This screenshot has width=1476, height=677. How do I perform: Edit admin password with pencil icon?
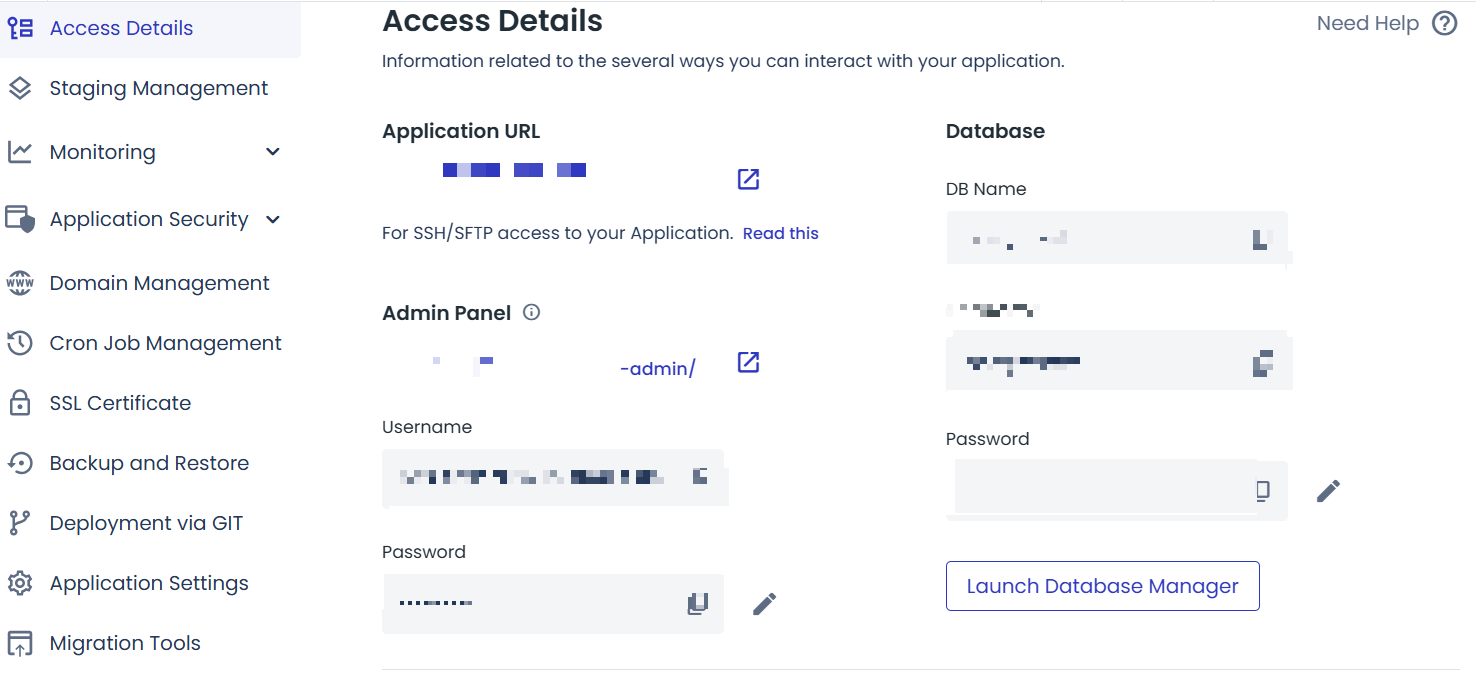pyautogui.click(x=764, y=603)
